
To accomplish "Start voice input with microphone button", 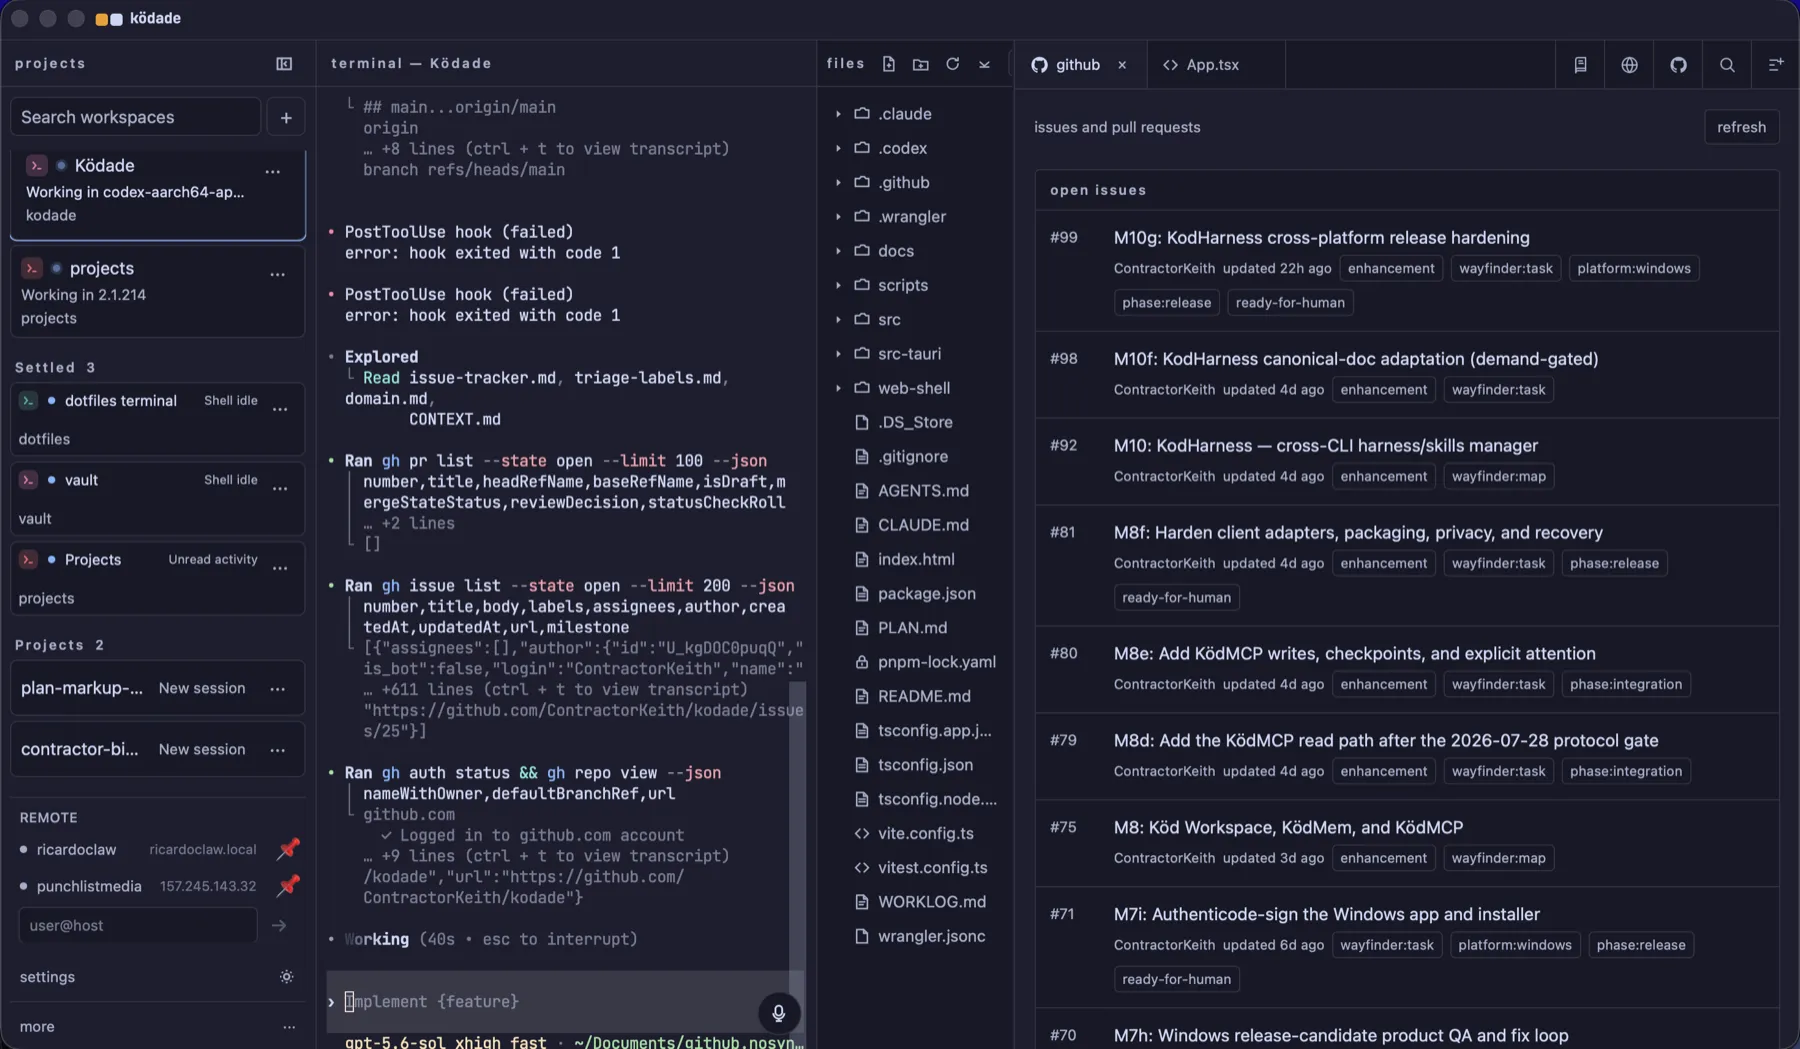I will pos(778,1013).
